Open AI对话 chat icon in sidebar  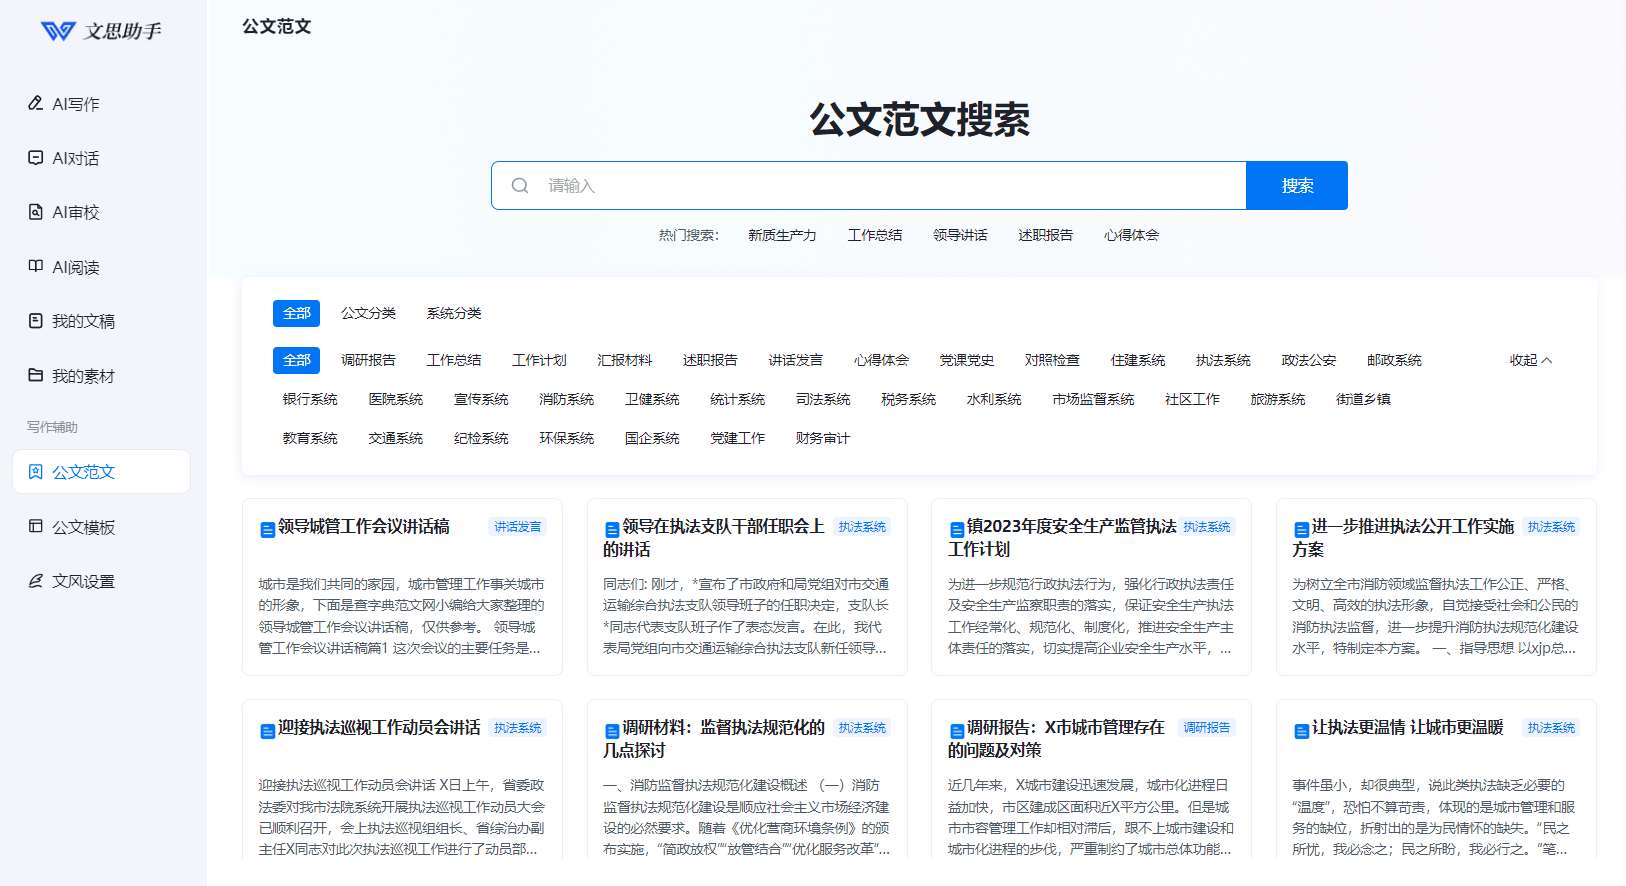click(36, 158)
